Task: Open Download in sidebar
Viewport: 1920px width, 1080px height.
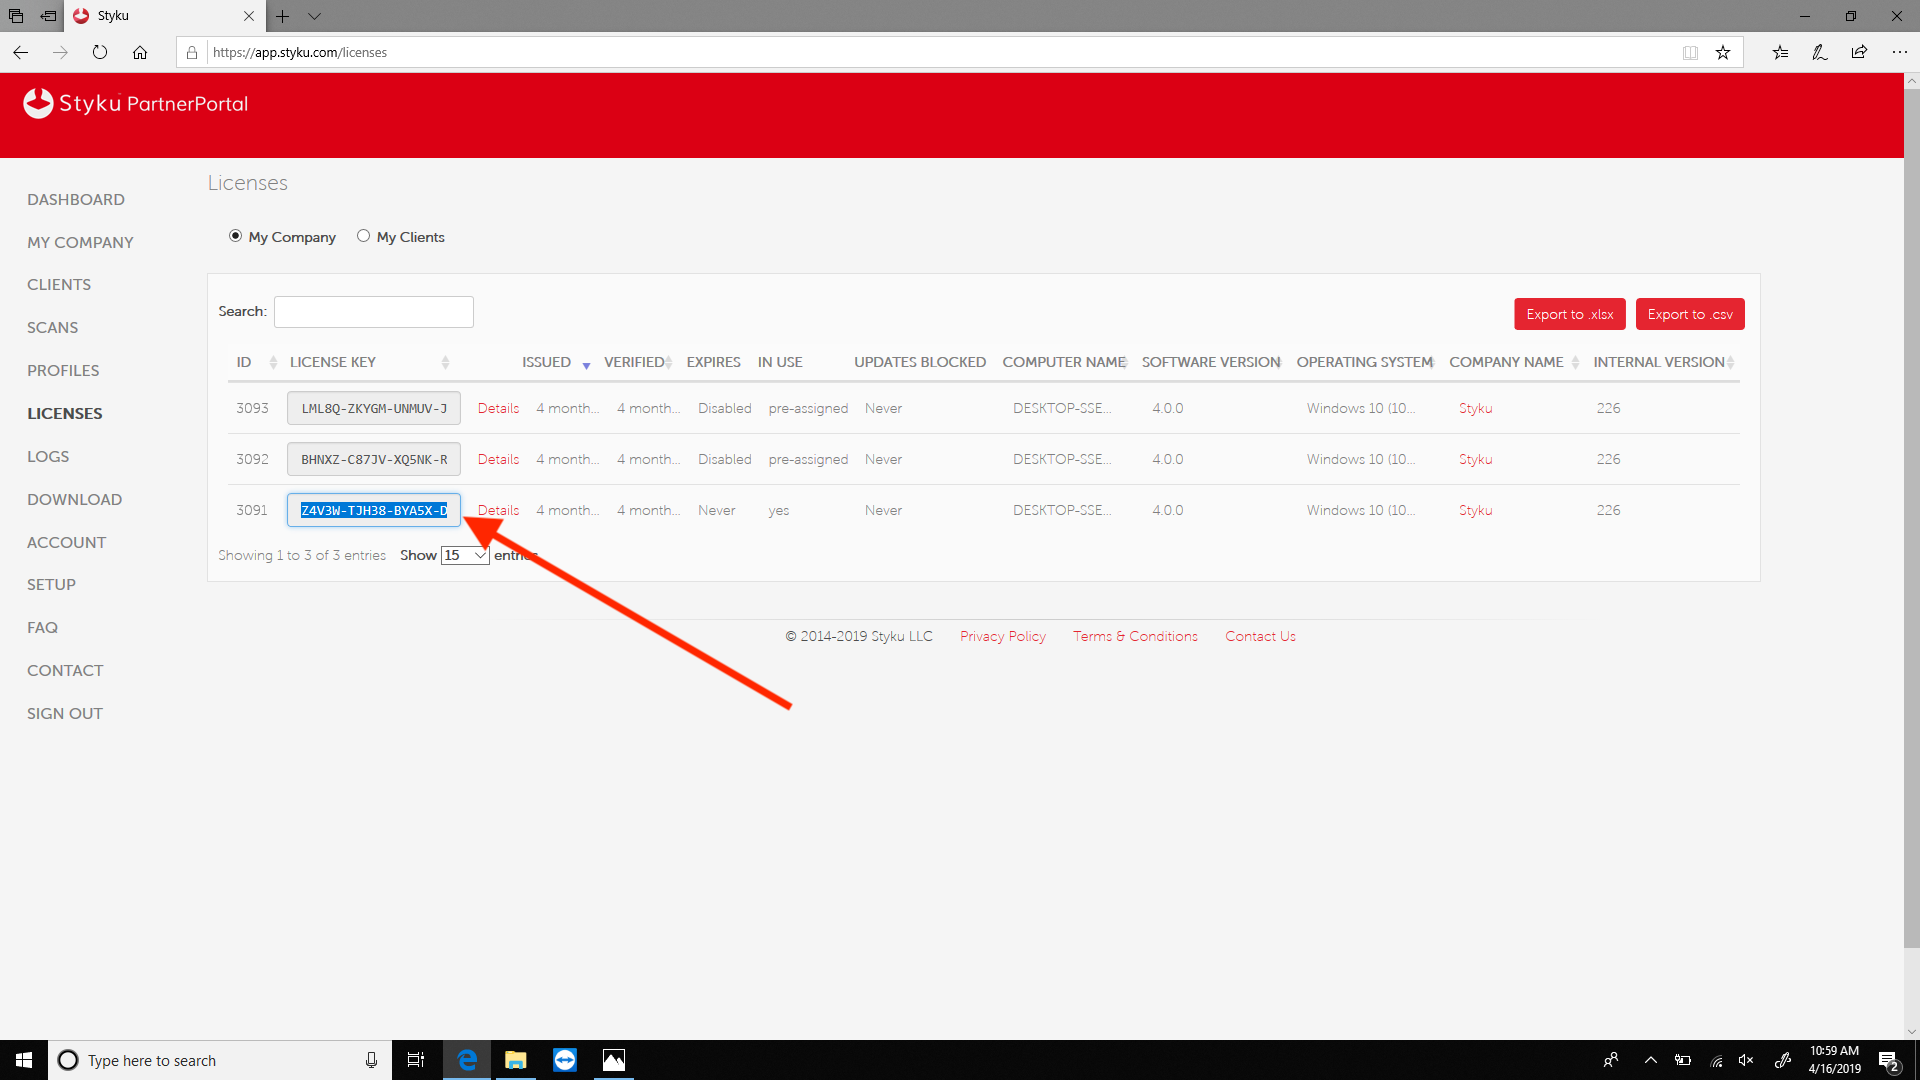Action: [74, 499]
